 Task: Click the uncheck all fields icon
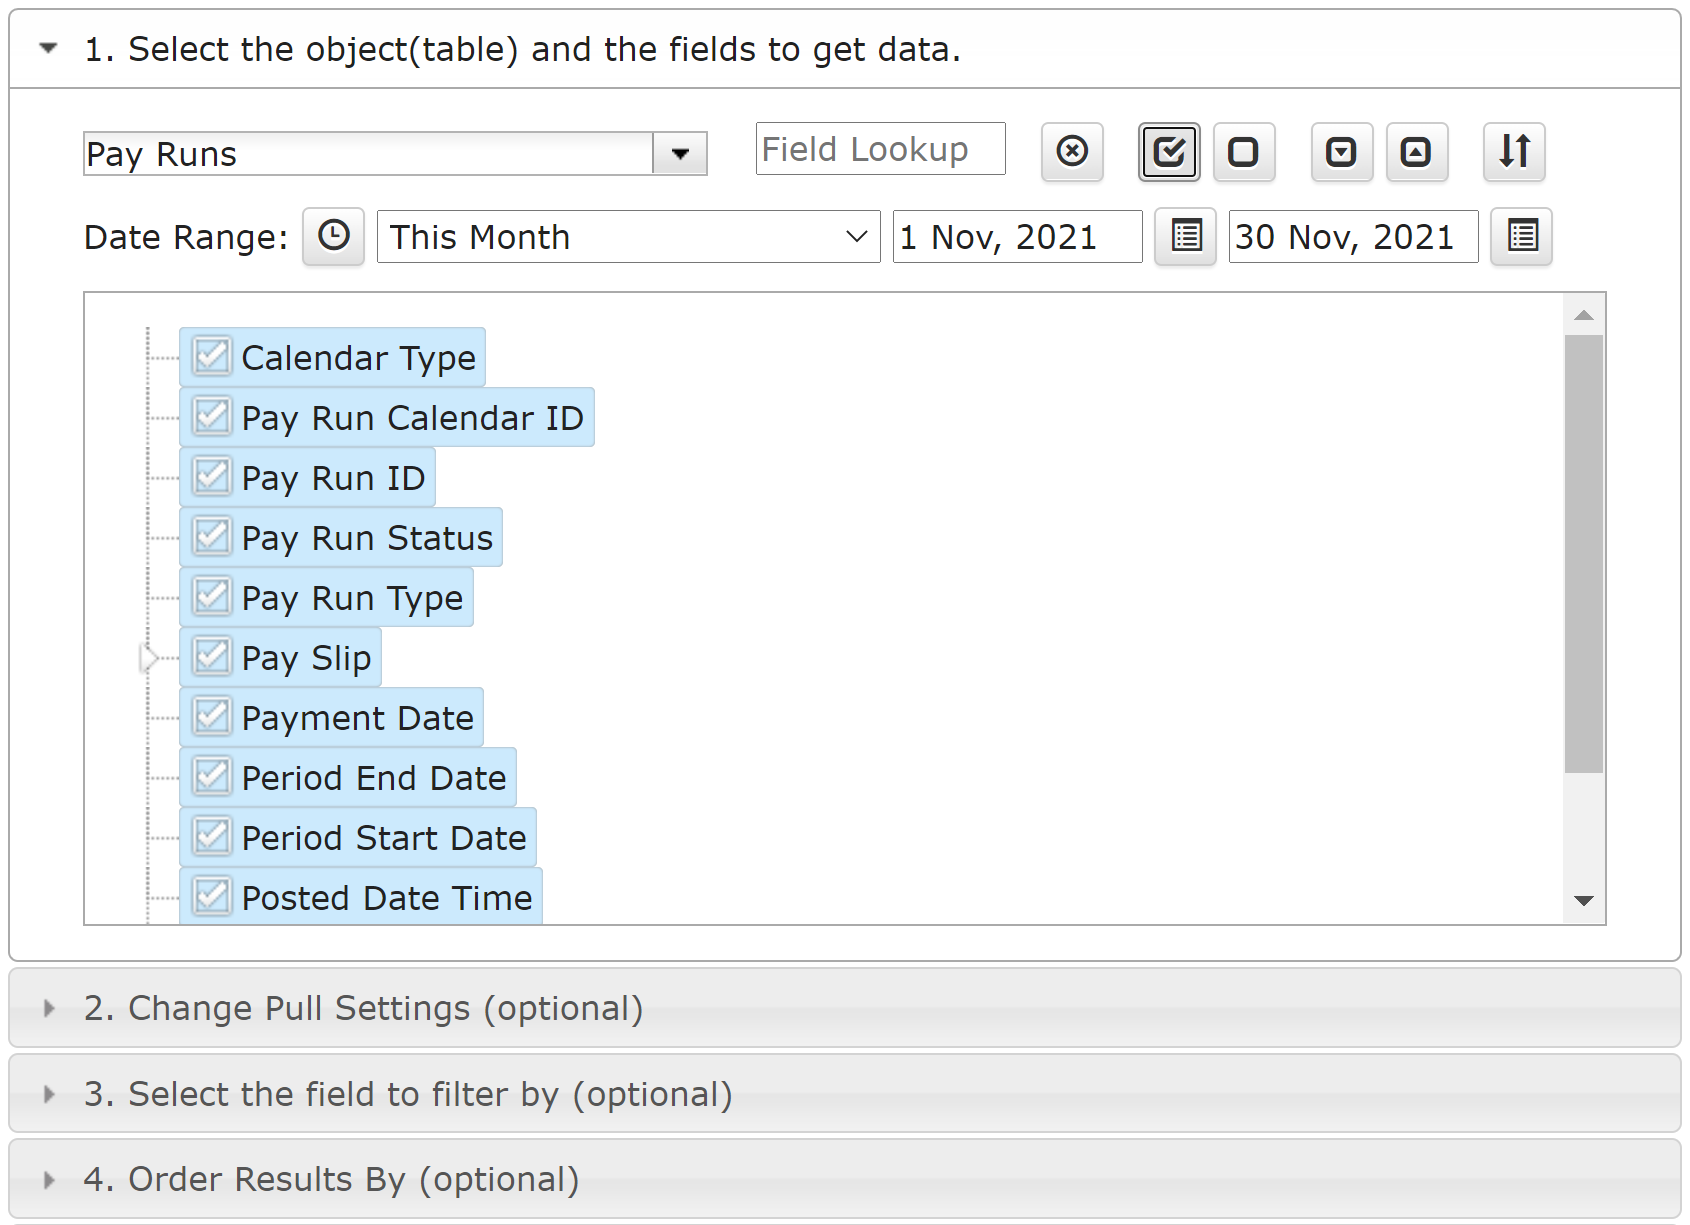pyautogui.click(x=1244, y=152)
